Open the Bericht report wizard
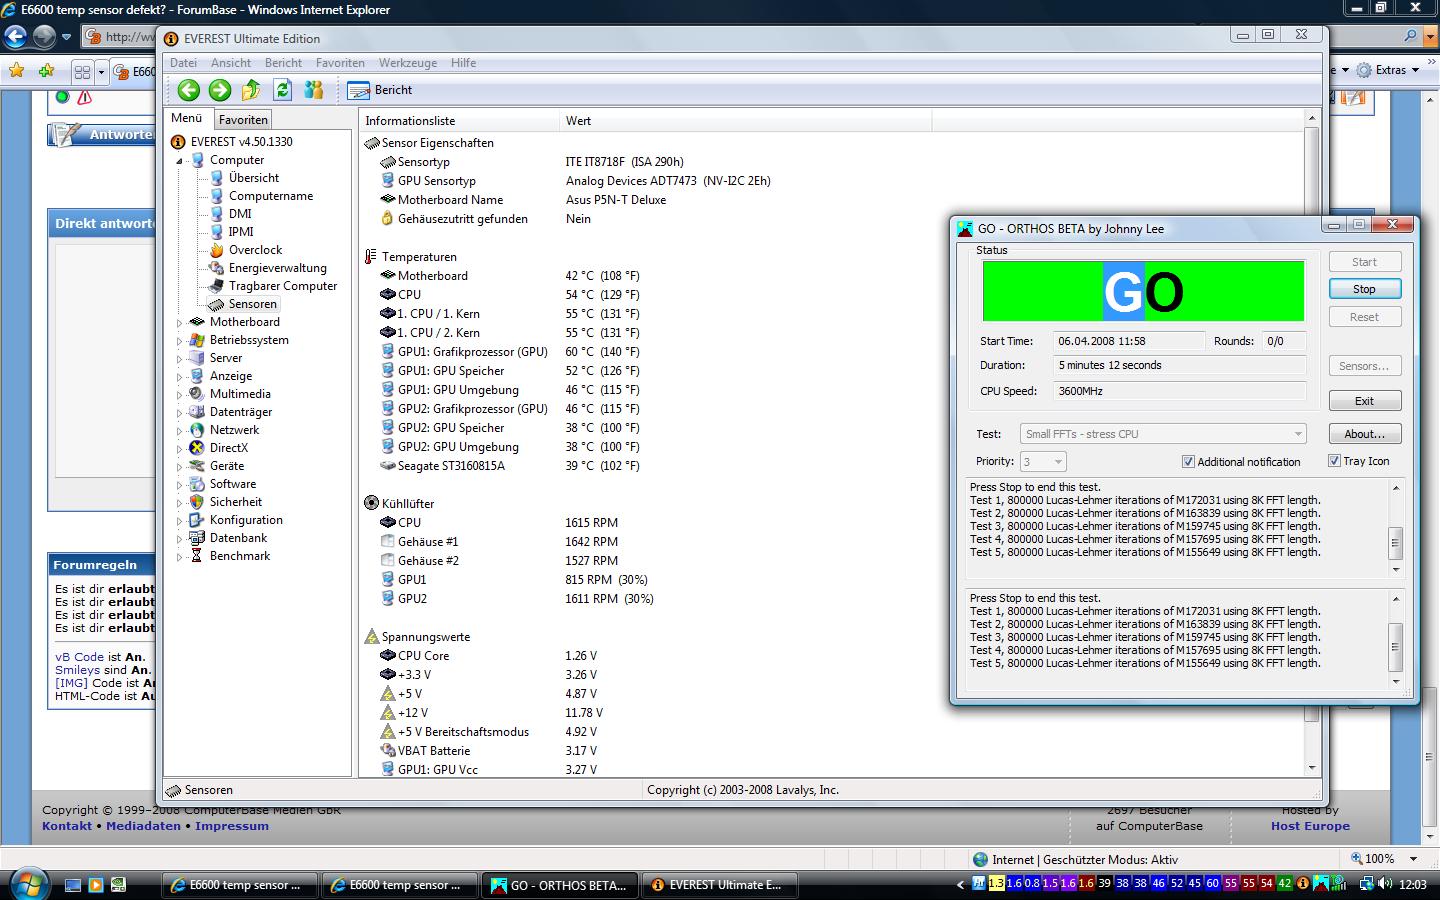The height and width of the screenshot is (900, 1440). (x=380, y=90)
